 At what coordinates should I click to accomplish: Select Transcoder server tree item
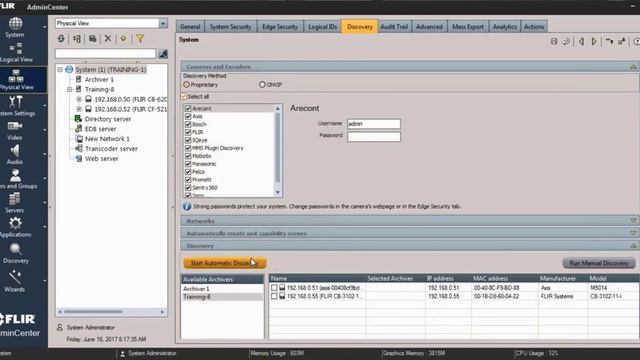(x=111, y=149)
